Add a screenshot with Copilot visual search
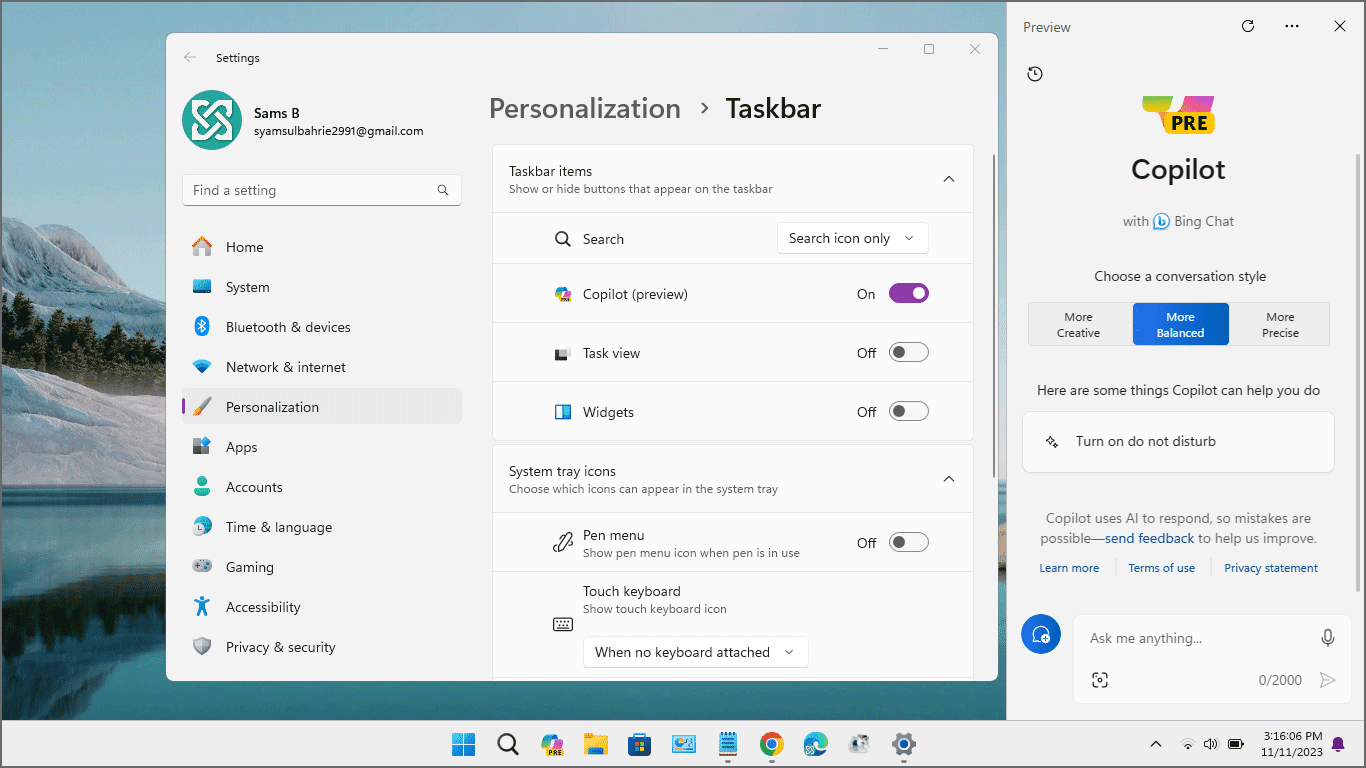1366x768 pixels. pyautogui.click(x=1100, y=680)
